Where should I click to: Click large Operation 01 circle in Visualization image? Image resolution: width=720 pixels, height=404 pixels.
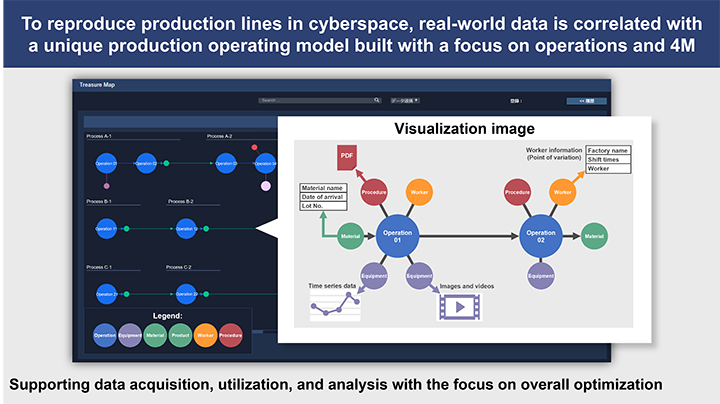(x=398, y=236)
